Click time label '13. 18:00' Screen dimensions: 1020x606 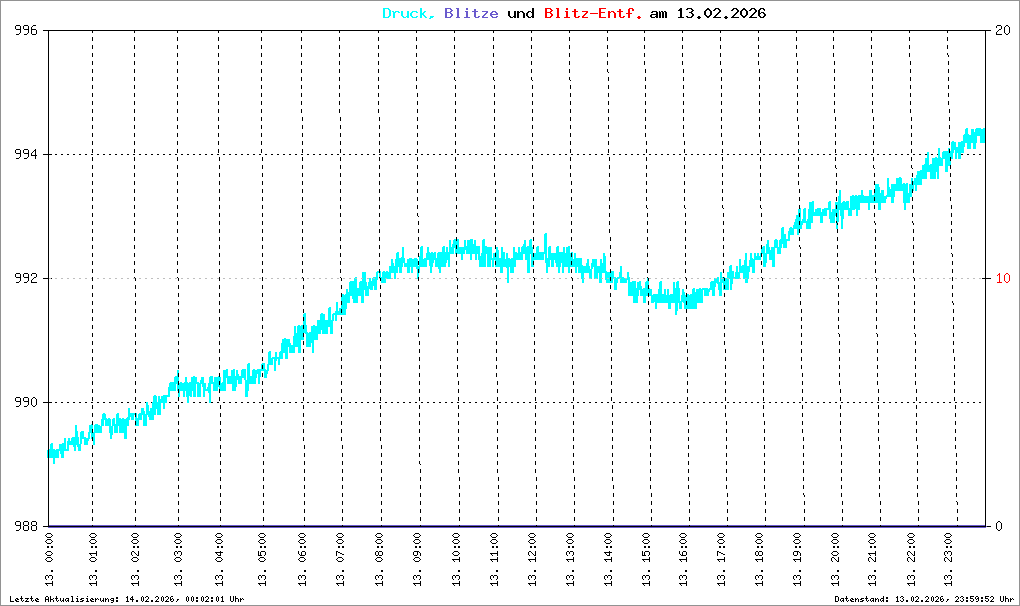pyautogui.click(x=760, y=559)
